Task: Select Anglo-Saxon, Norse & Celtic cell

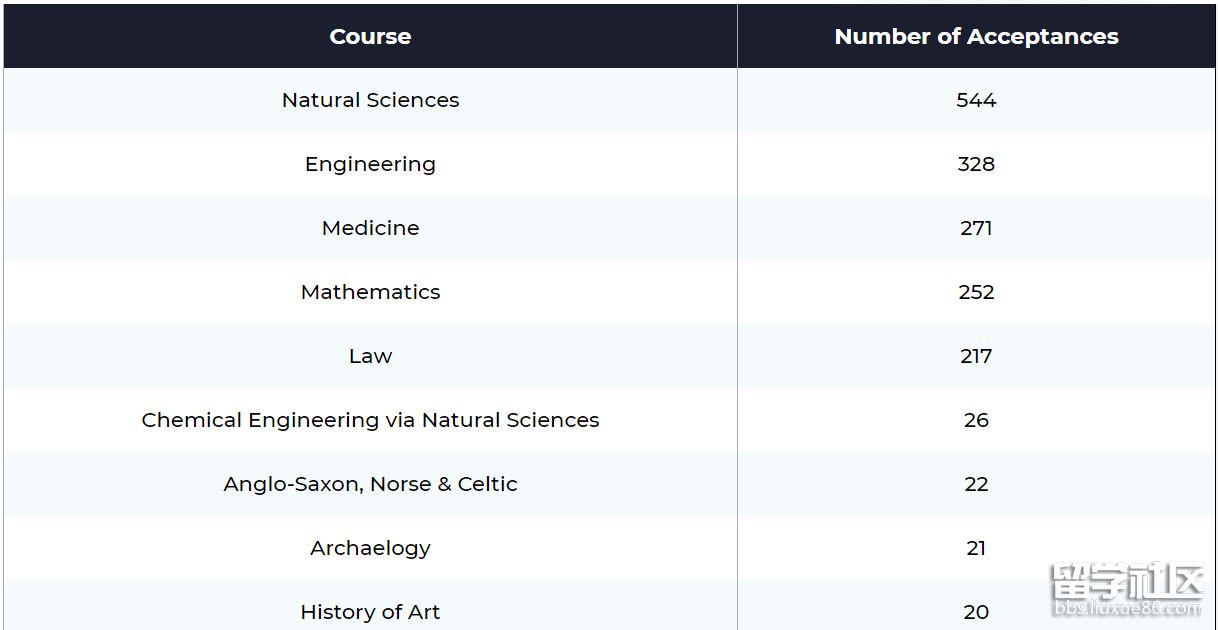Action: 370,484
